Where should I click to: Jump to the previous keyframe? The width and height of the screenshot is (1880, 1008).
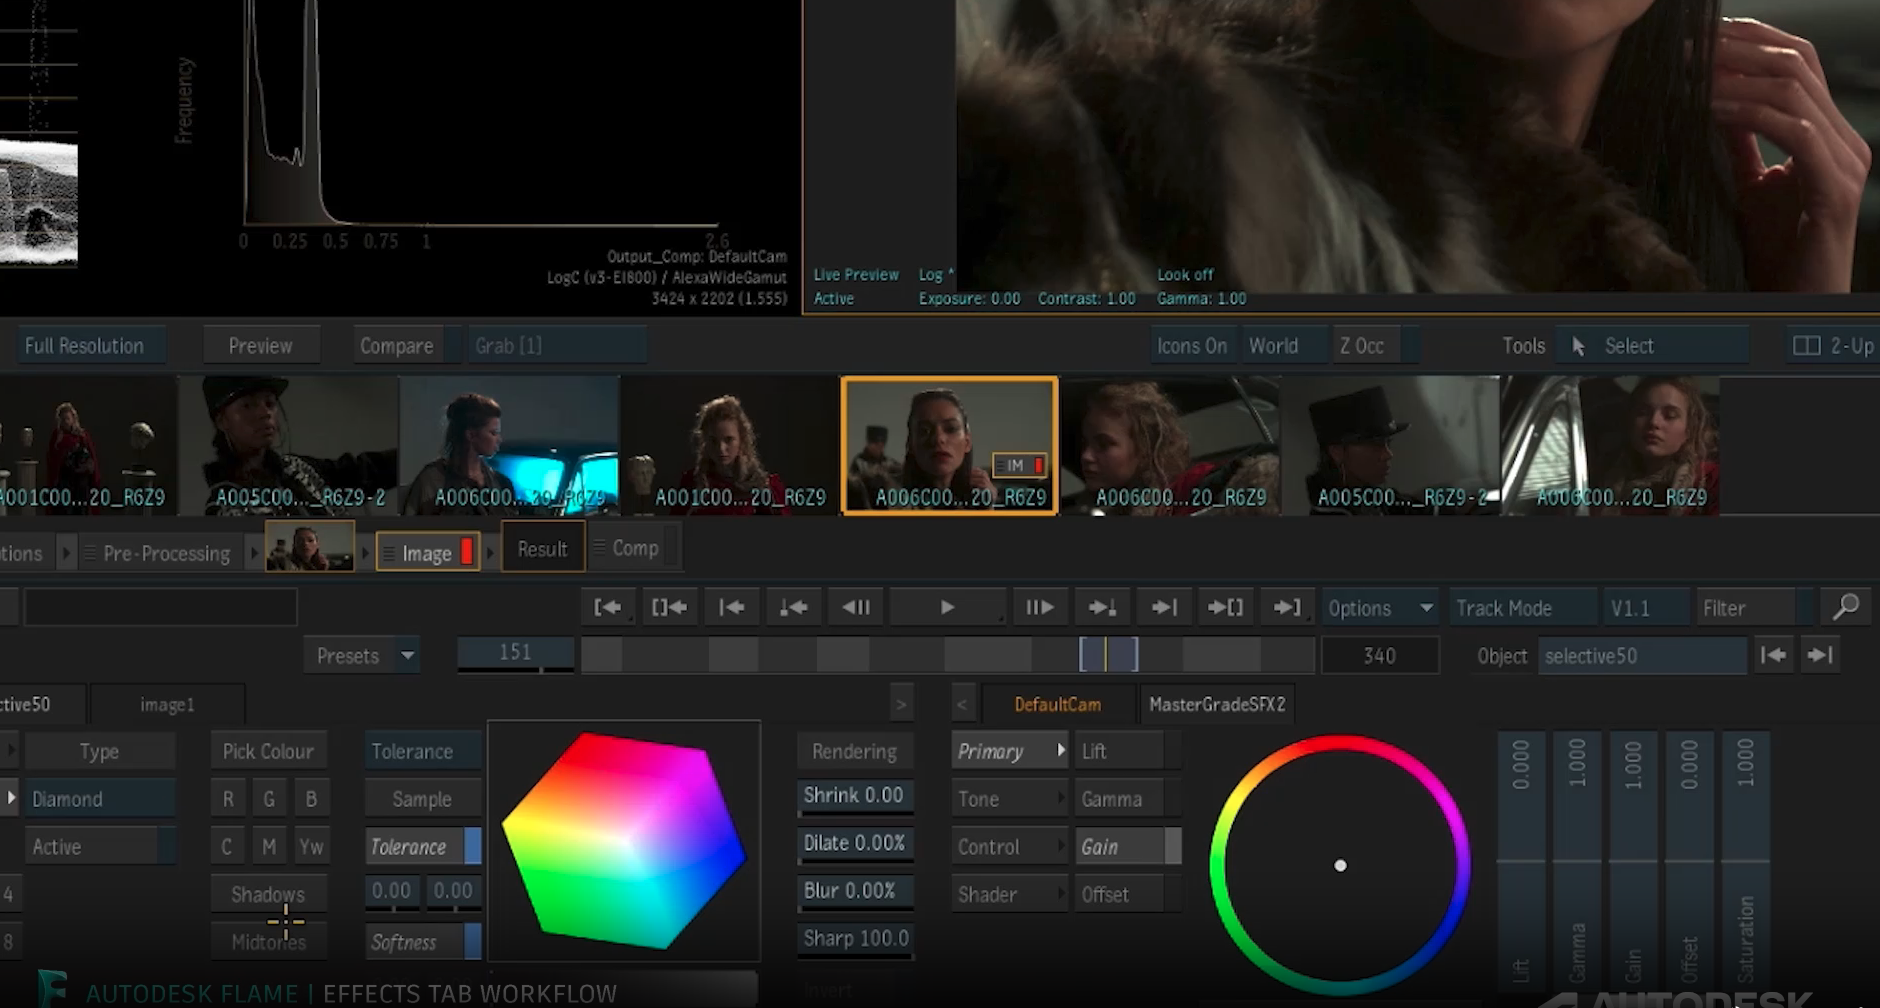point(793,608)
